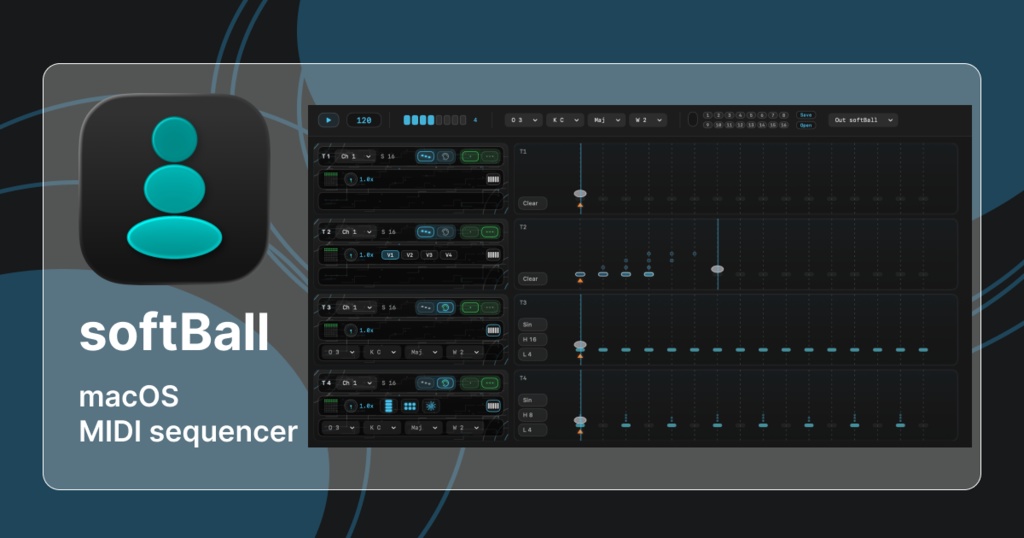Screen dimensions: 1024x538
Task: Toggle T3 green three-dots mode button
Action: pos(490,308)
